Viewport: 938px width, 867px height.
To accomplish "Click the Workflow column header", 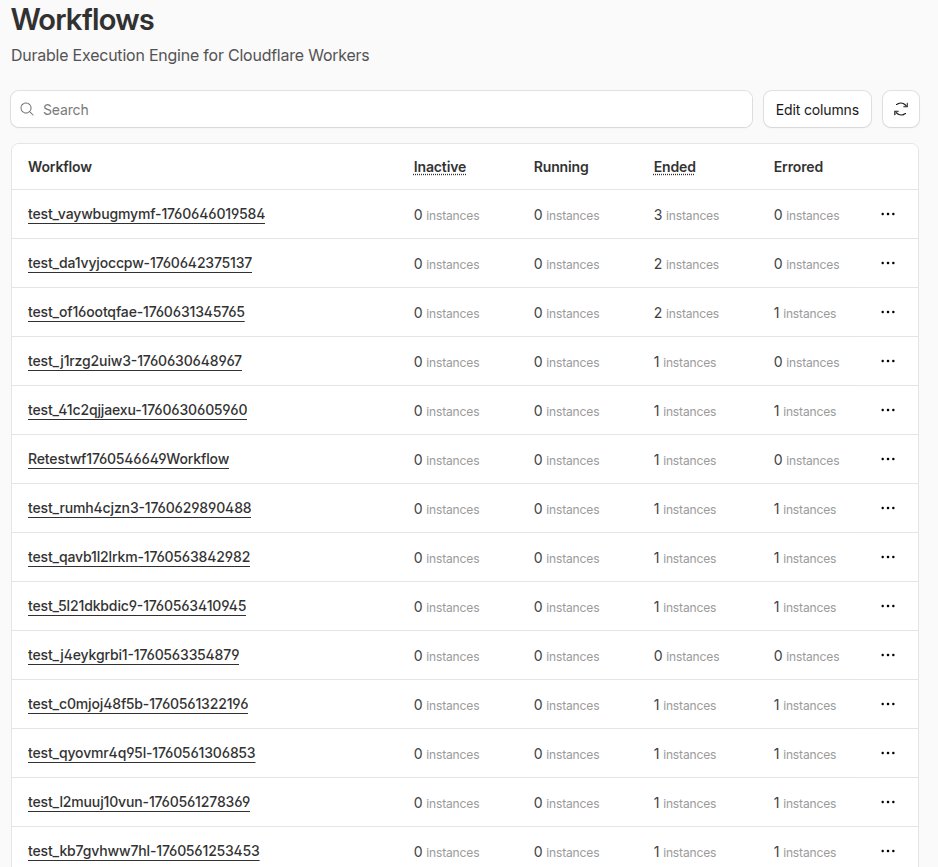I will 60,167.
